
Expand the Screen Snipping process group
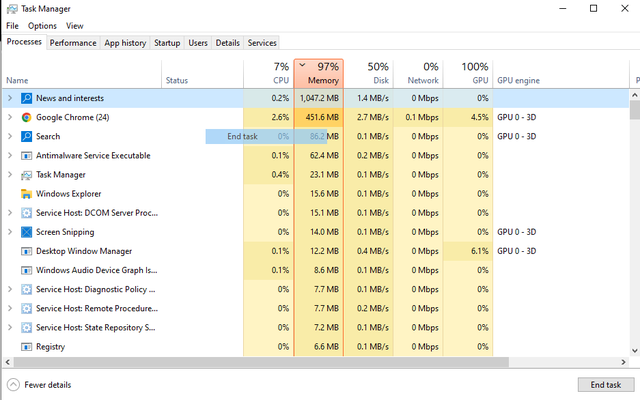coord(10,232)
